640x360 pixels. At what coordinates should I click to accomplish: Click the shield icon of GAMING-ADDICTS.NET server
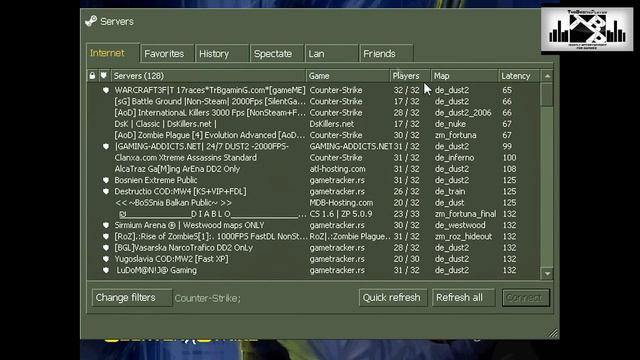click(106, 147)
